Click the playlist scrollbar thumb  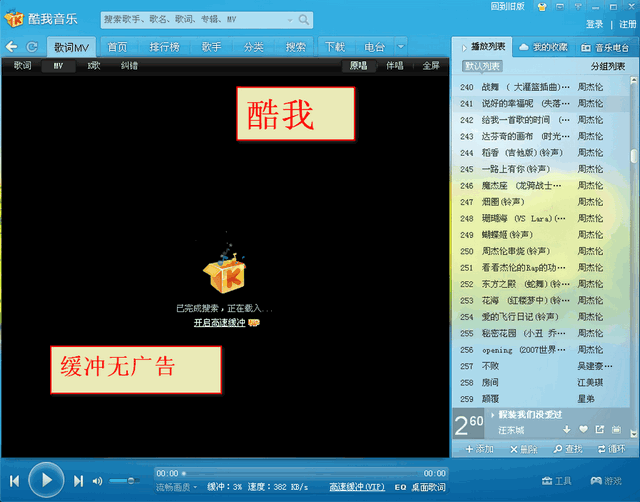click(634, 155)
